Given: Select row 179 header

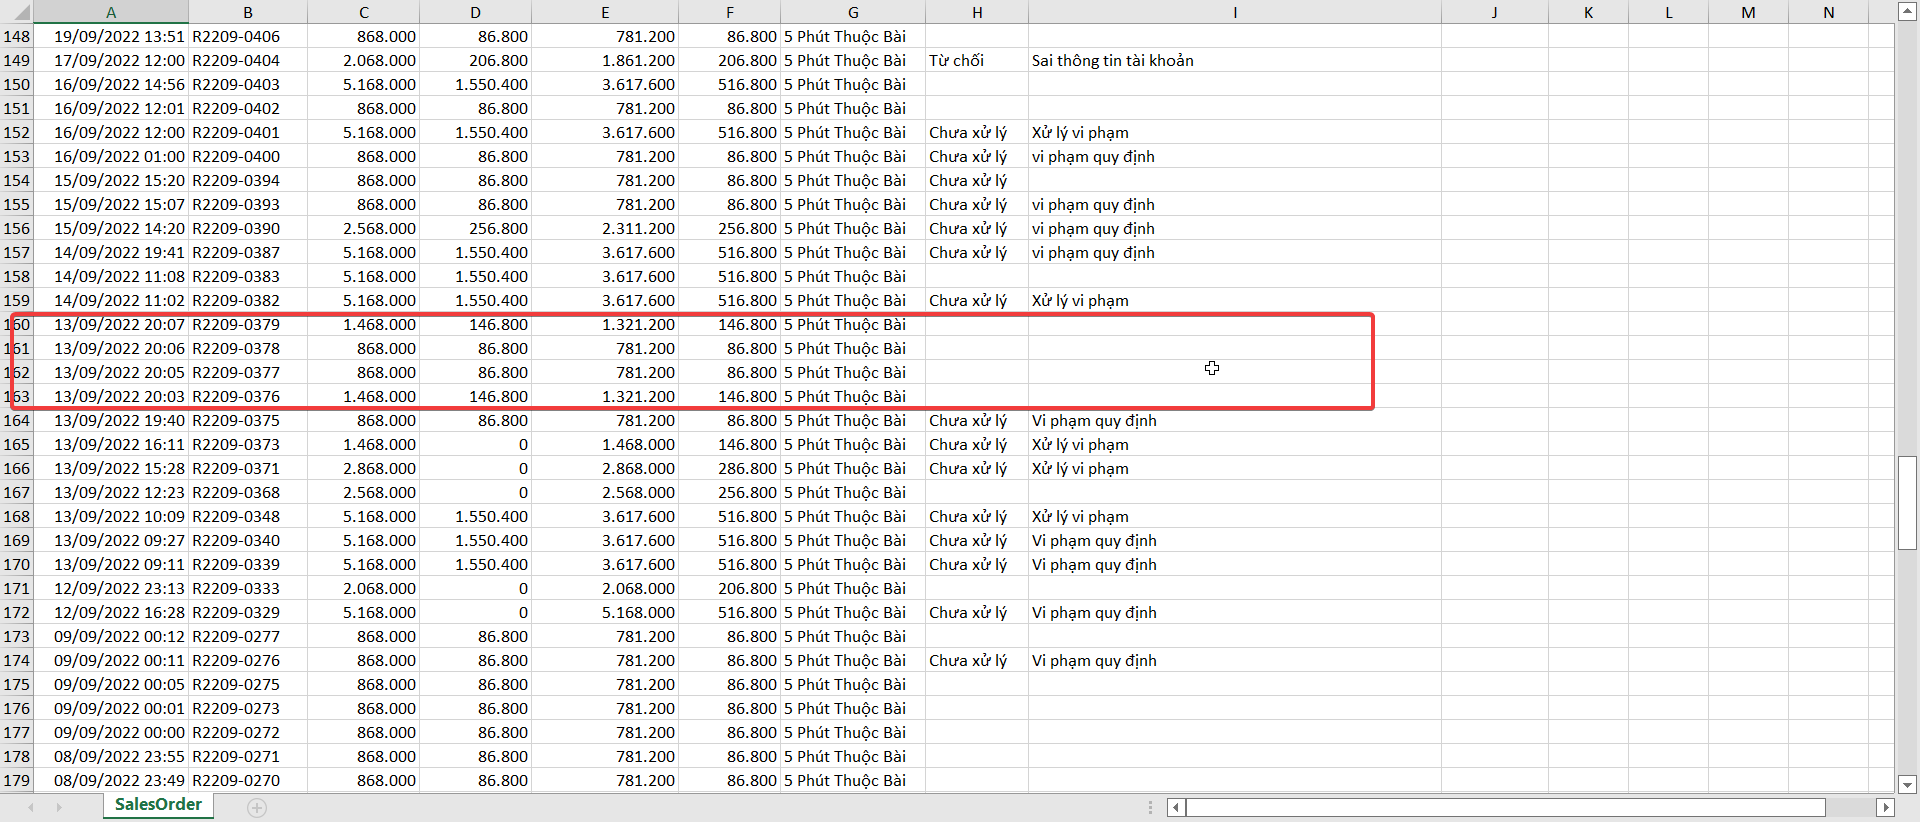Looking at the screenshot, I should 17,780.
